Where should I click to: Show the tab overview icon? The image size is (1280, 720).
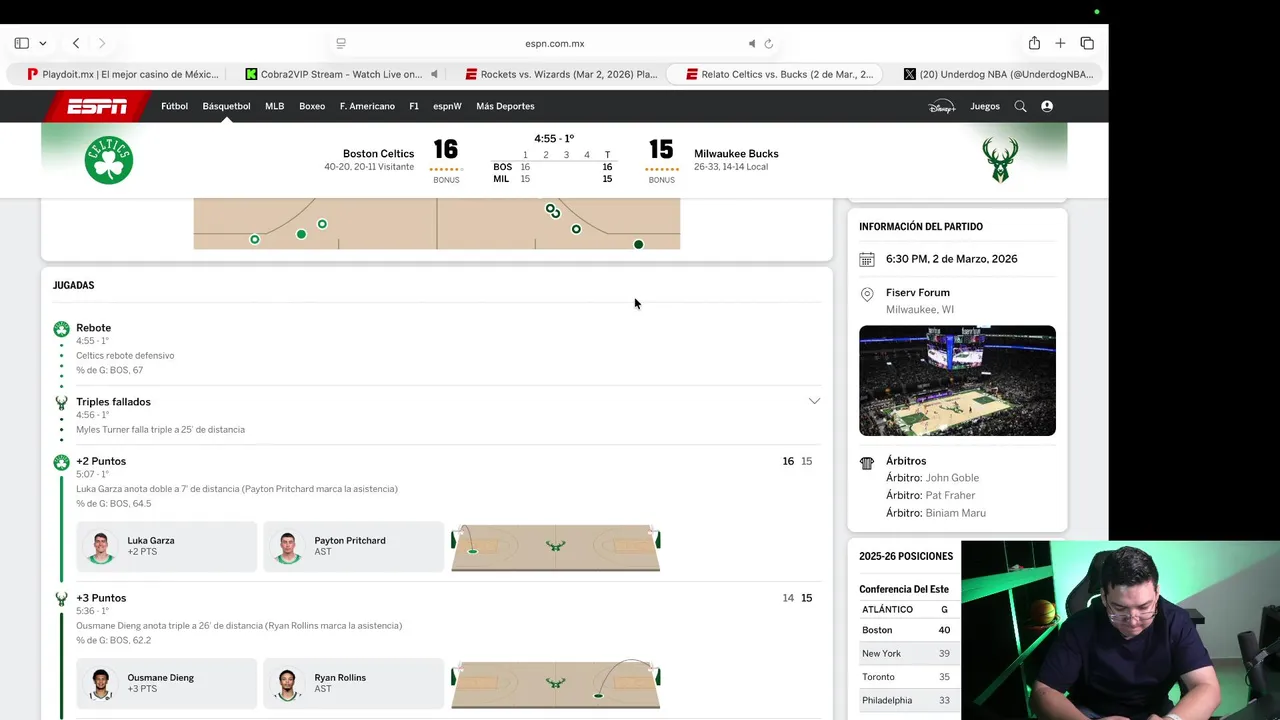click(1087, 43)
